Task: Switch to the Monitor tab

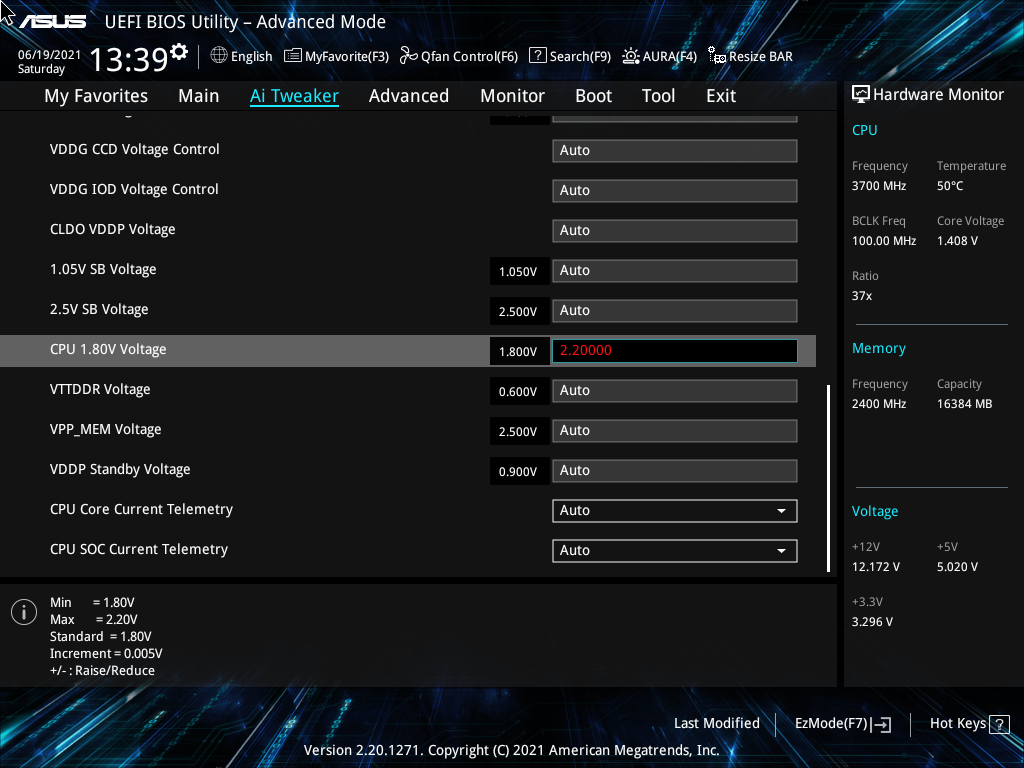Action: coord(512,95)
